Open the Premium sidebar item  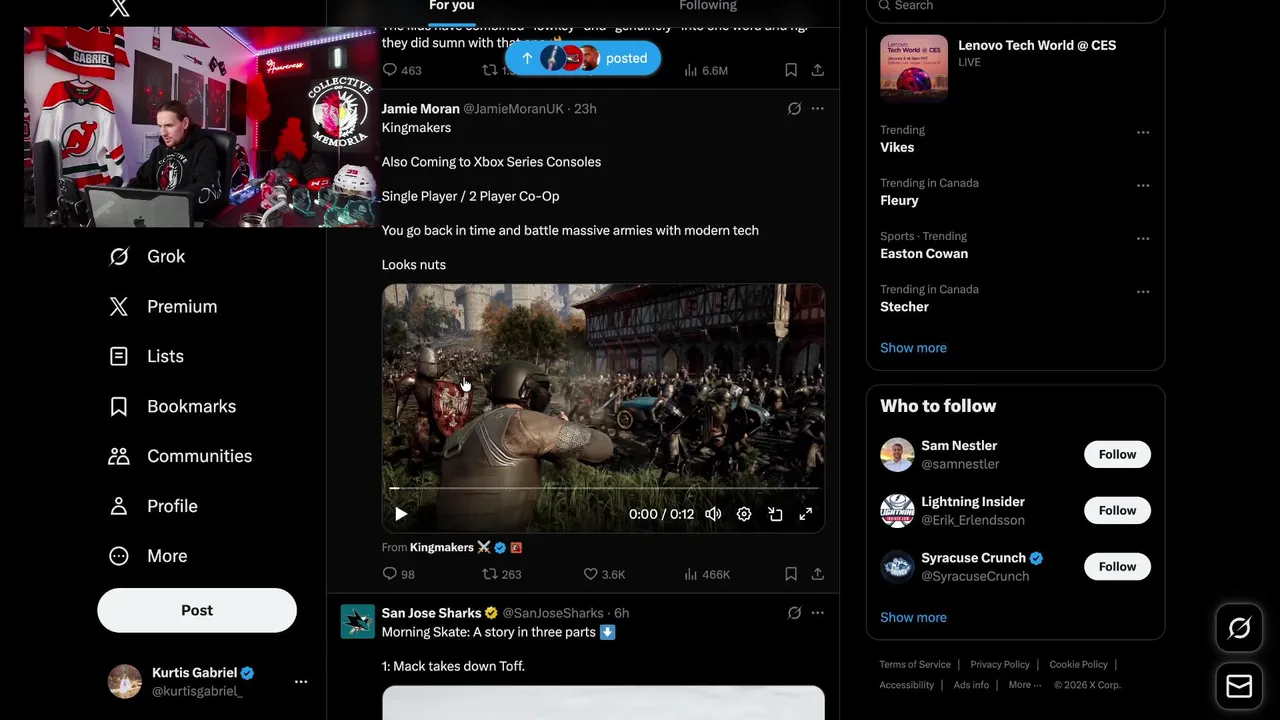click(x=163, y=306)
